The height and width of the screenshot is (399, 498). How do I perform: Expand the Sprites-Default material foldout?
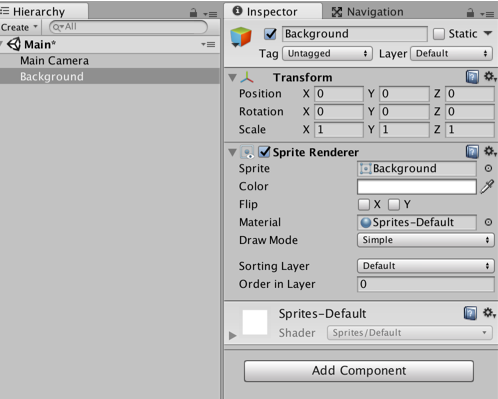coord(232,335)
